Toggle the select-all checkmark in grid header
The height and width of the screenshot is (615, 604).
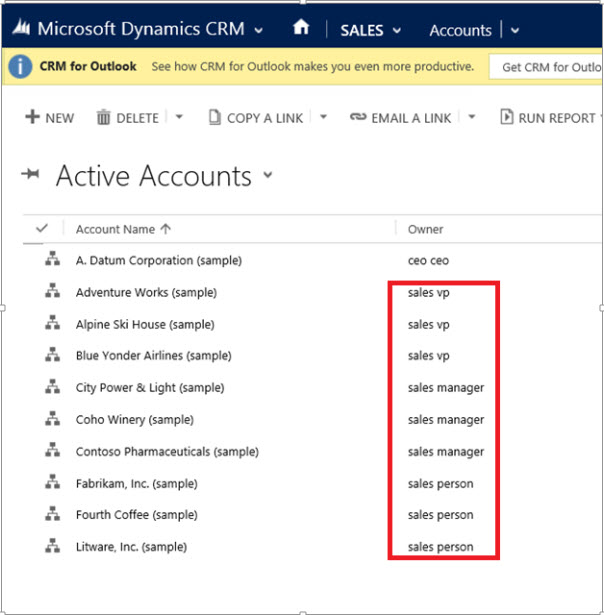[41, 229]
